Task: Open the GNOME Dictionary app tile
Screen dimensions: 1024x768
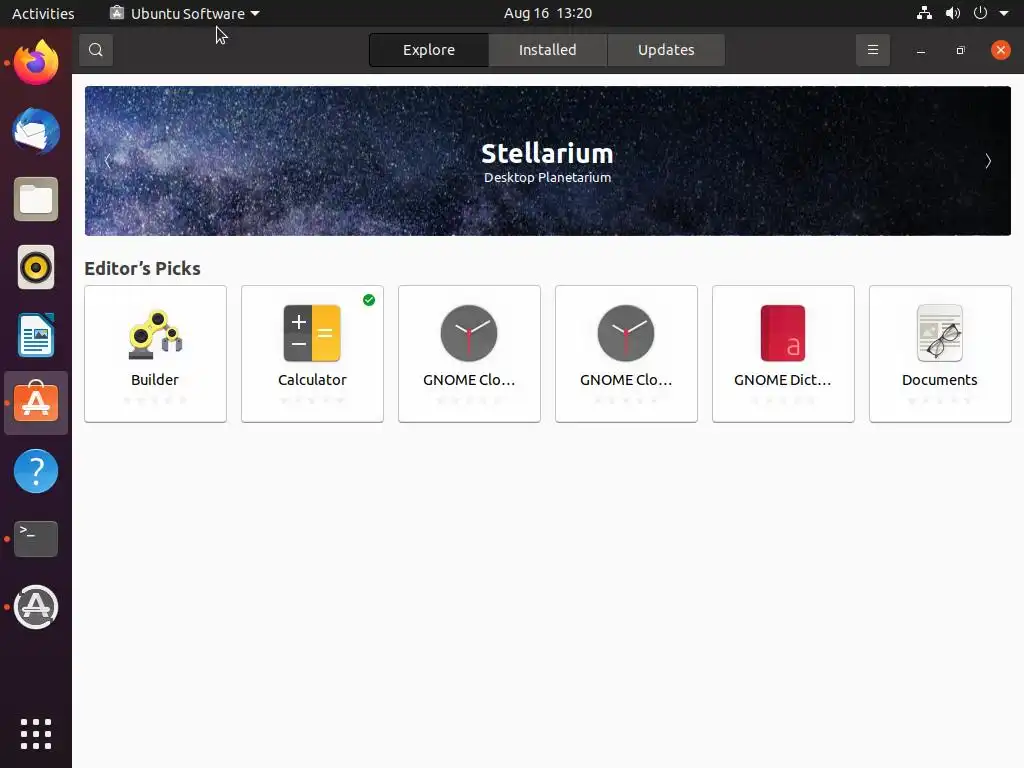Action: point(783,354)
